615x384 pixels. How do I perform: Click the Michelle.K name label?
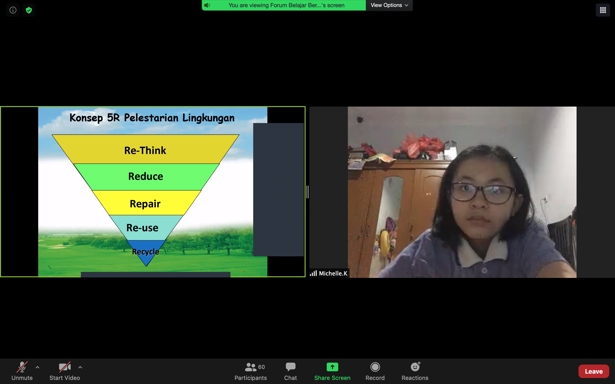(333, 273)
